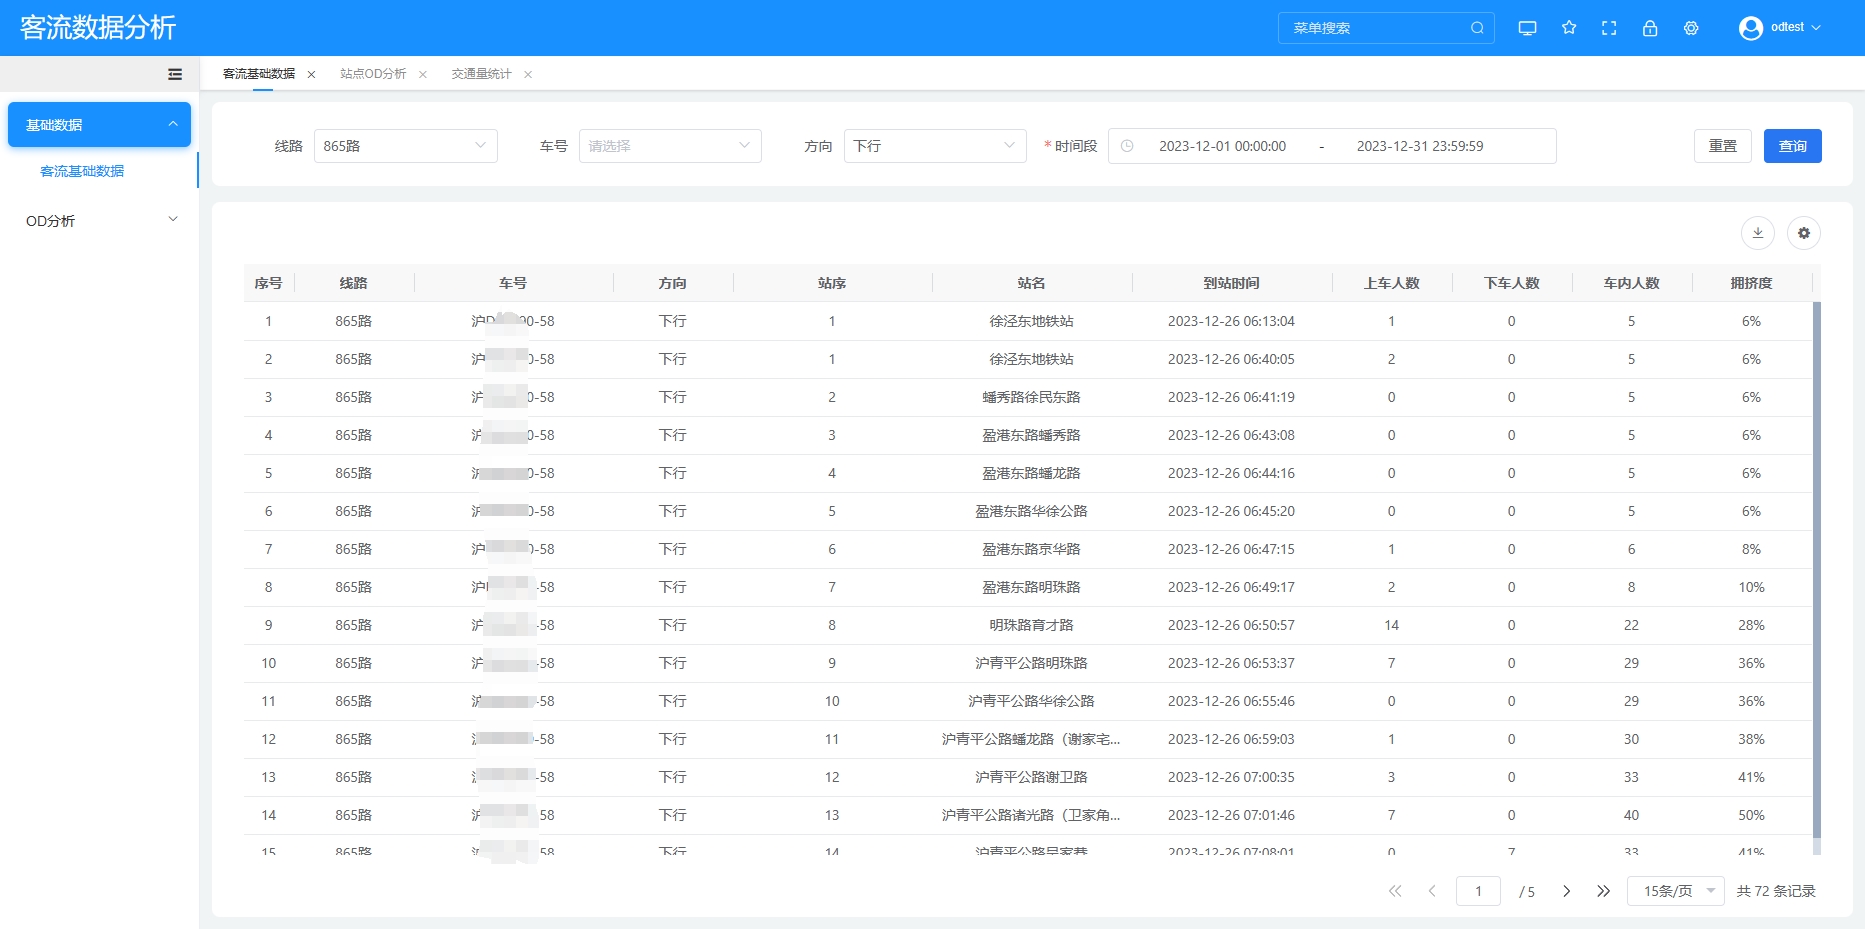Open the 方向 下行 dropdown
1865x929 pixels.
[x=935, y=146]
